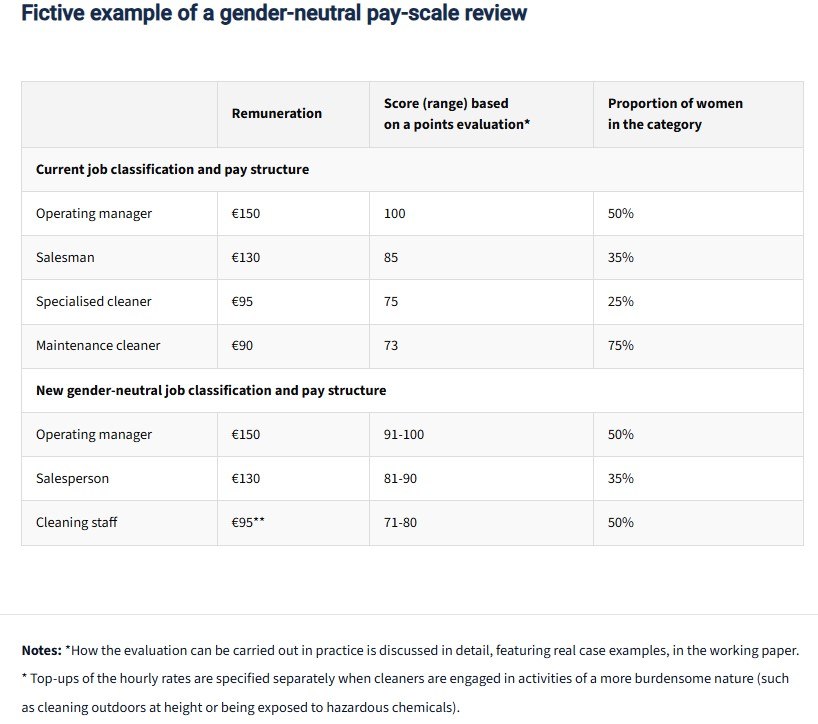Viewport: 818px width, 724px height.
Task: Click the score value 73
Action: (391, 346)
